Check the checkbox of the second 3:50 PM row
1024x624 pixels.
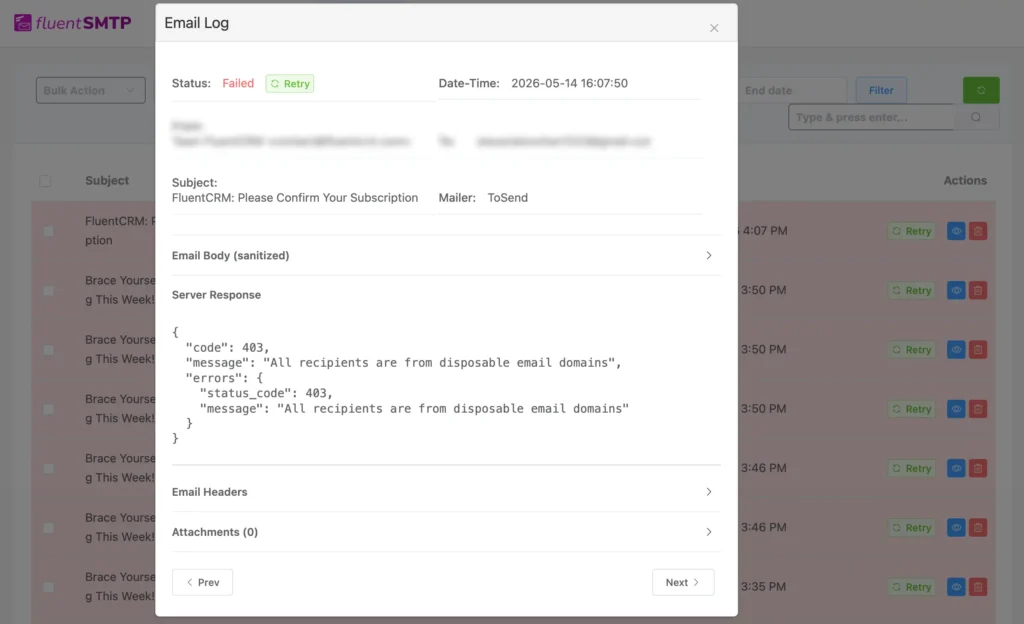[x=48, y=350]
